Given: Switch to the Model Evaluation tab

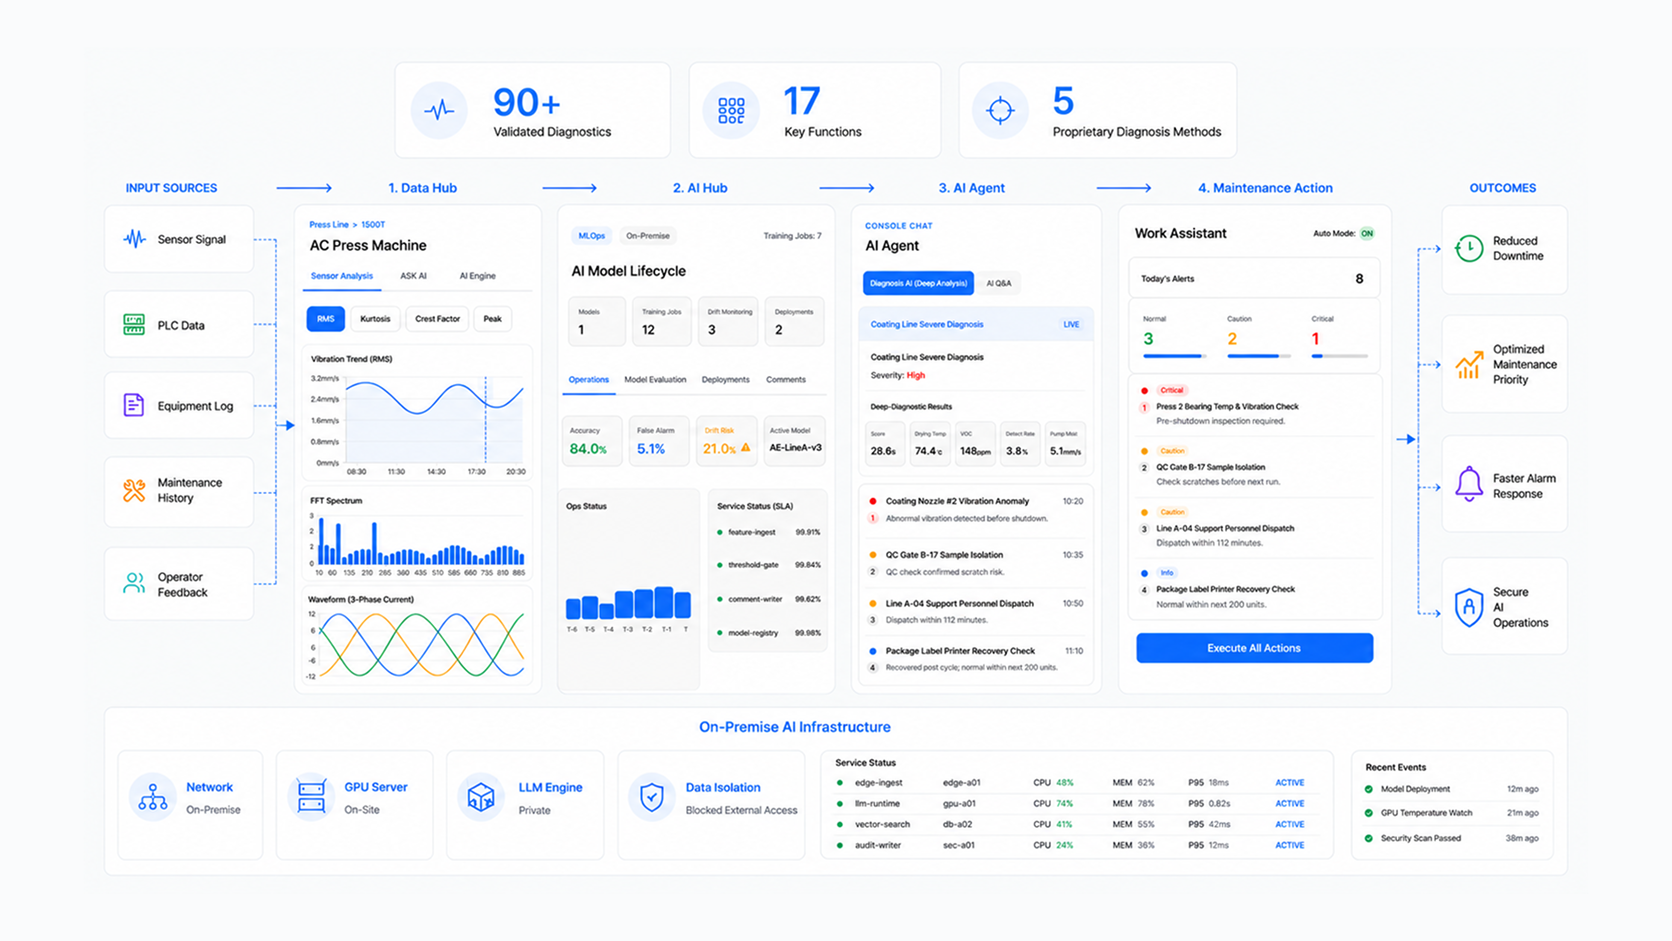Looking at the screenshot, I should pyautogui.click(x=655, y=380).
